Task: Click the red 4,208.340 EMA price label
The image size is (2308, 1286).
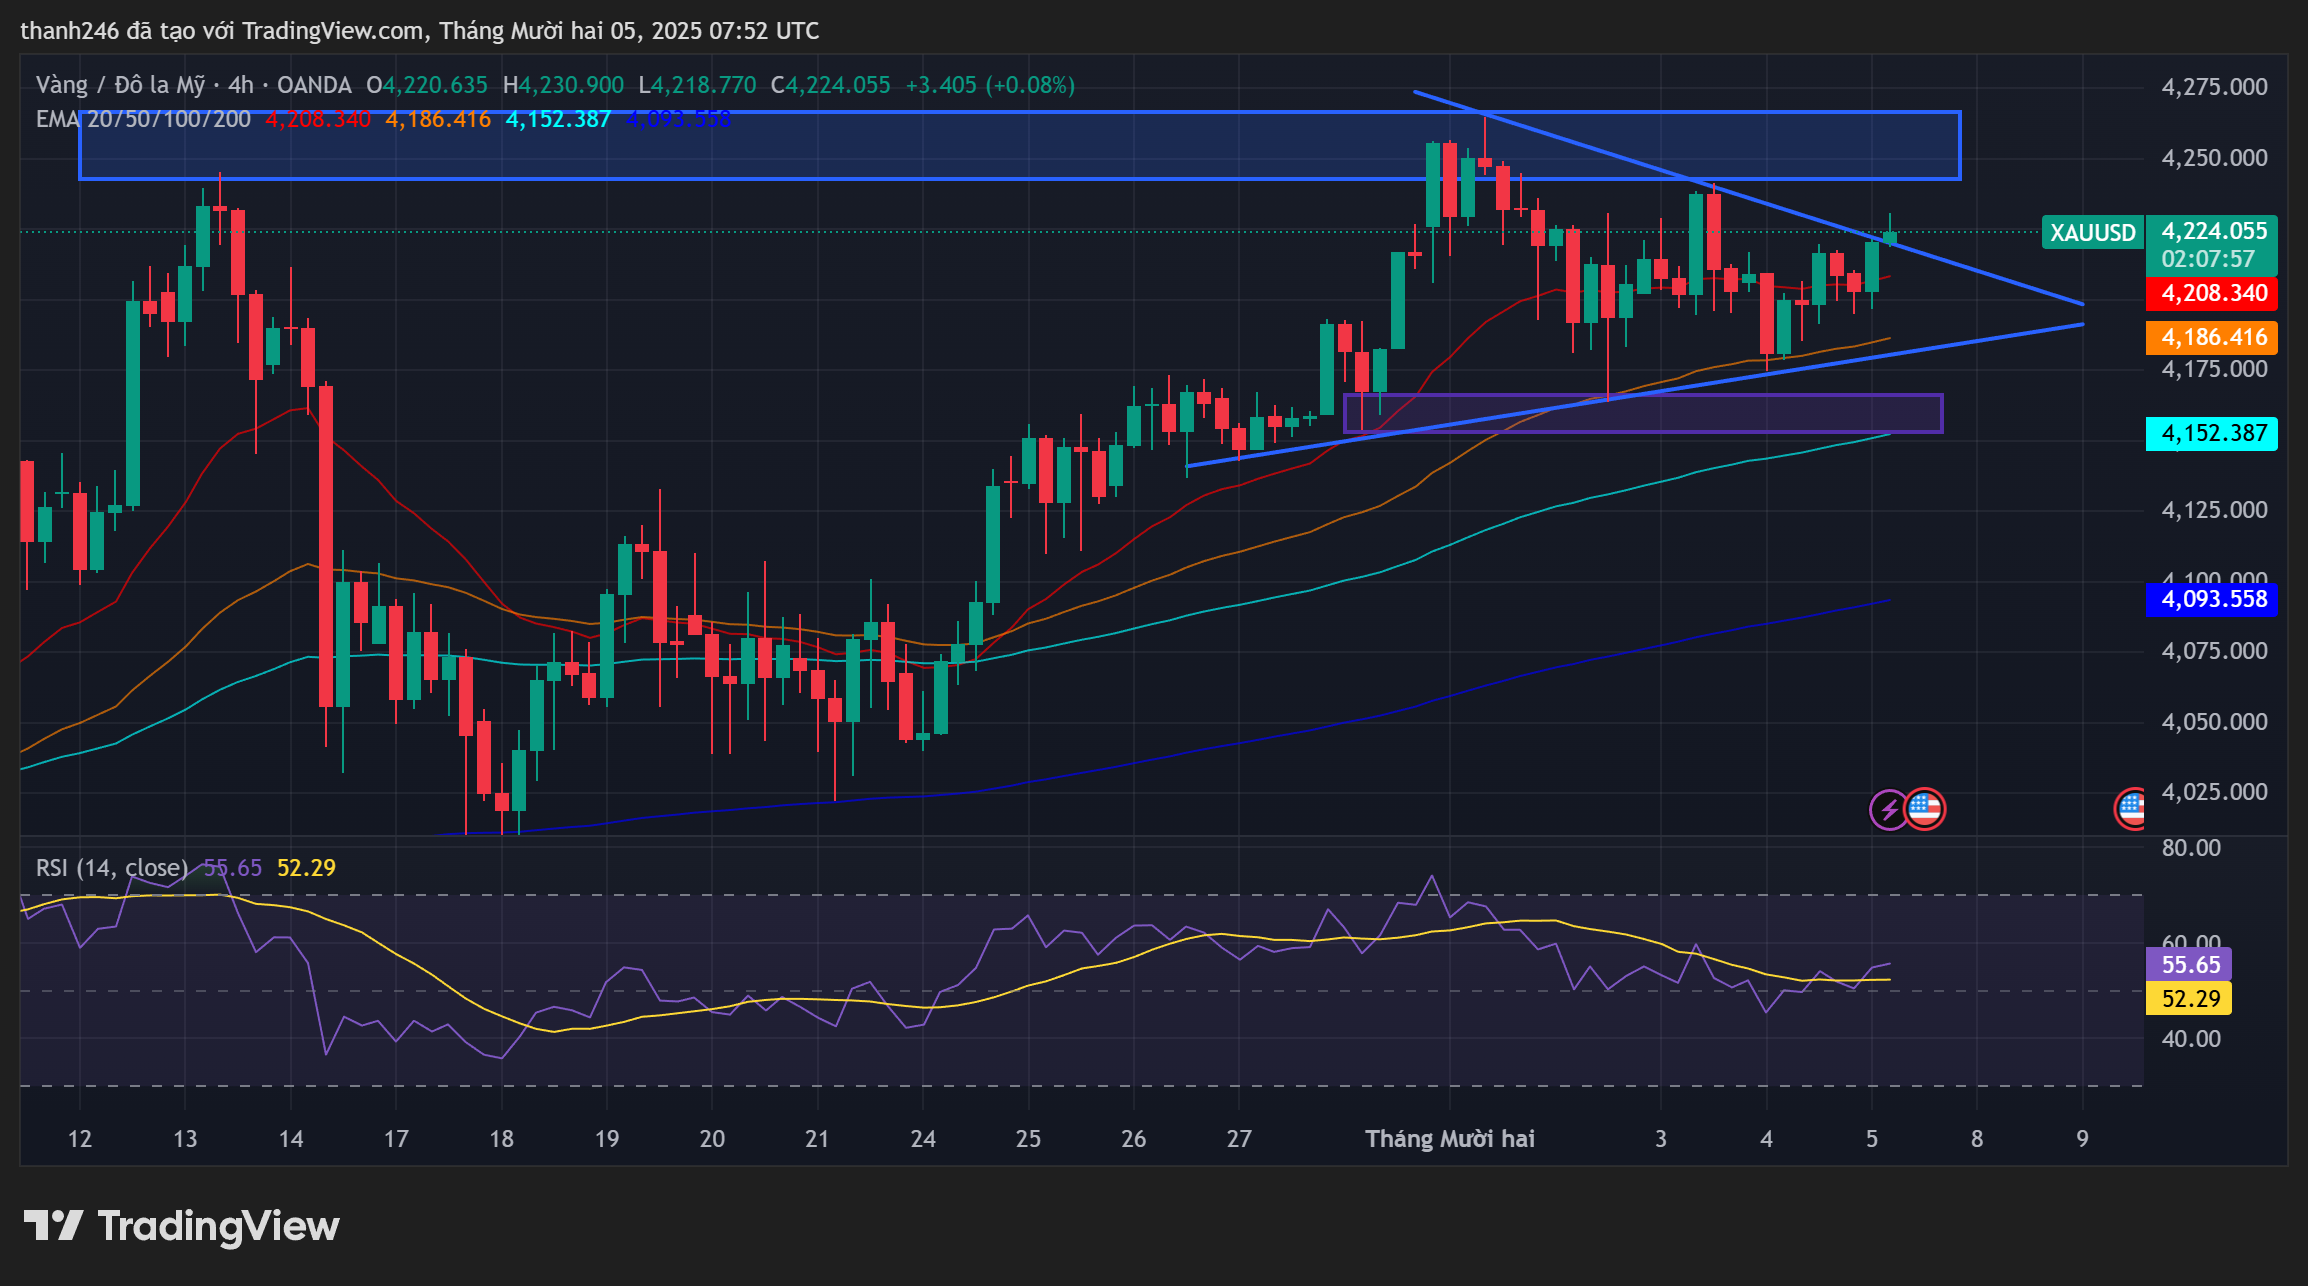Action: (x=2210, y=294)
